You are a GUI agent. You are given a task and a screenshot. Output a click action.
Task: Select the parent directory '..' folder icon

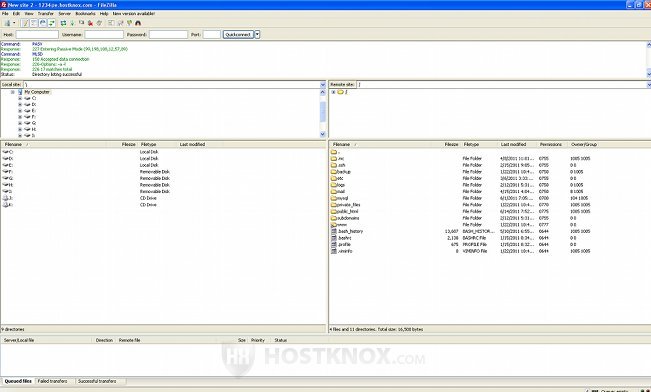(x=334, y=152)
